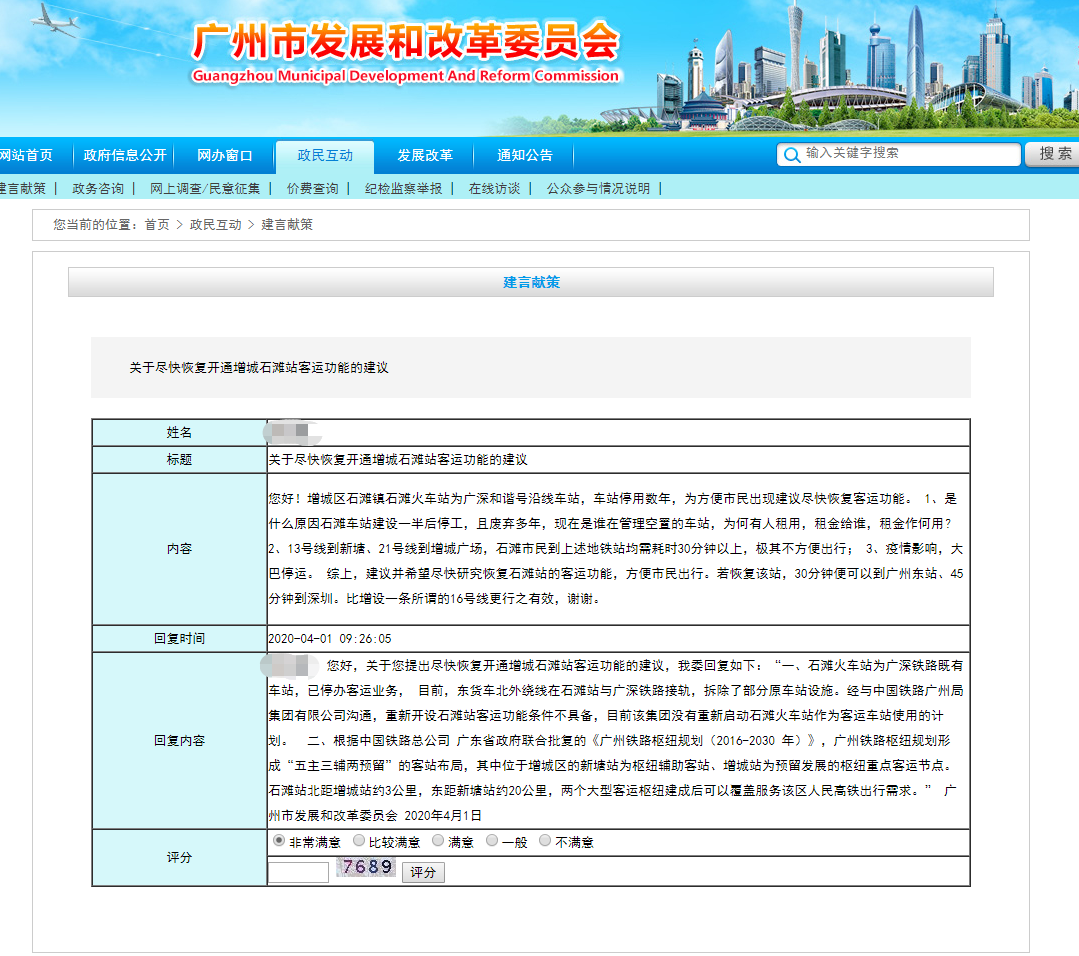Select the 一般 rating option
The width and height of the screenshot is (1079, 956).
tap(492, 841)
